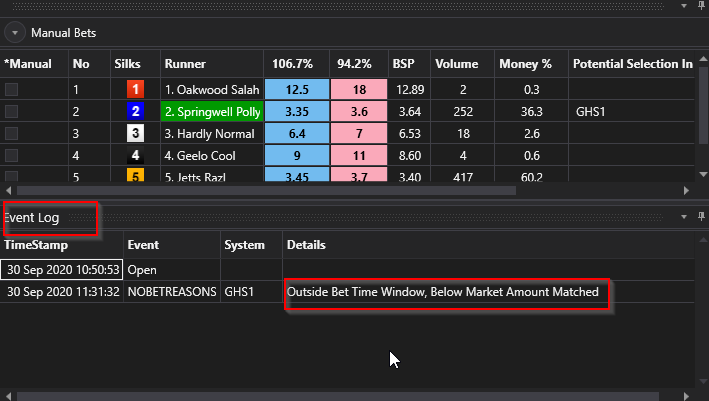Click Oakwood Salah silk number 1 icon
Viewport: 709px width, 401px height.
pyautogui.click(x=135, y=90)
